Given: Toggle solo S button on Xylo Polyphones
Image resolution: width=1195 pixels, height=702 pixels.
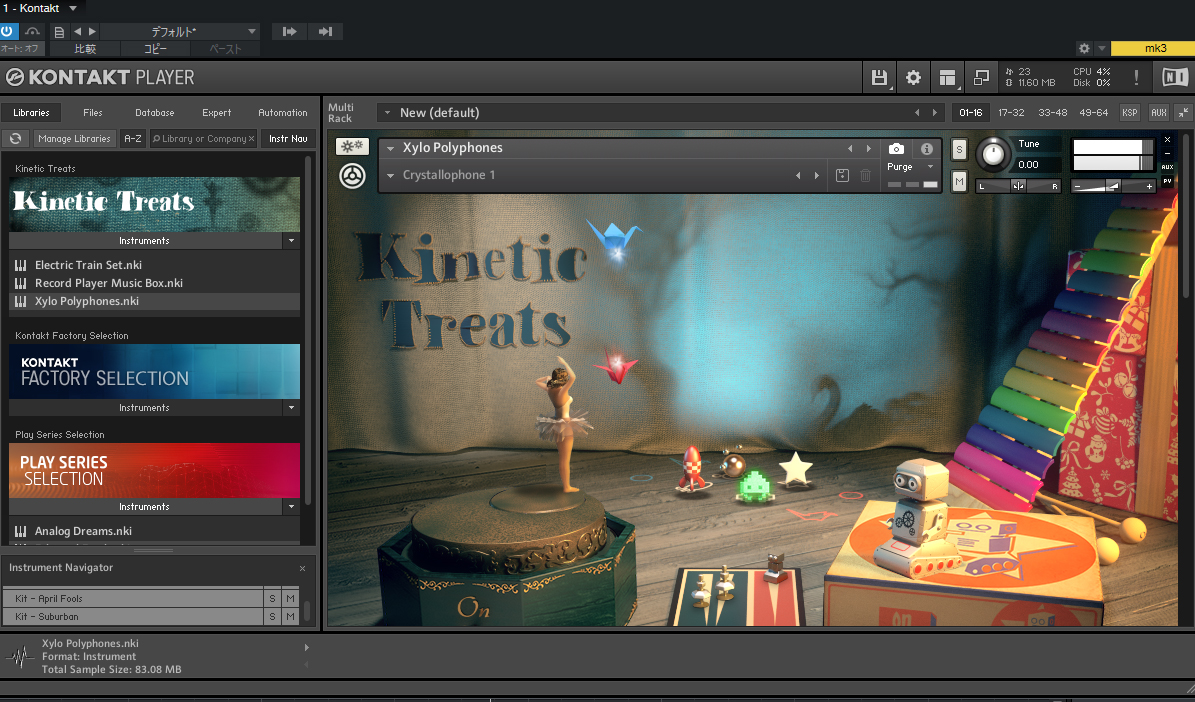Looking at the screenshot, I should coord(959,149).
